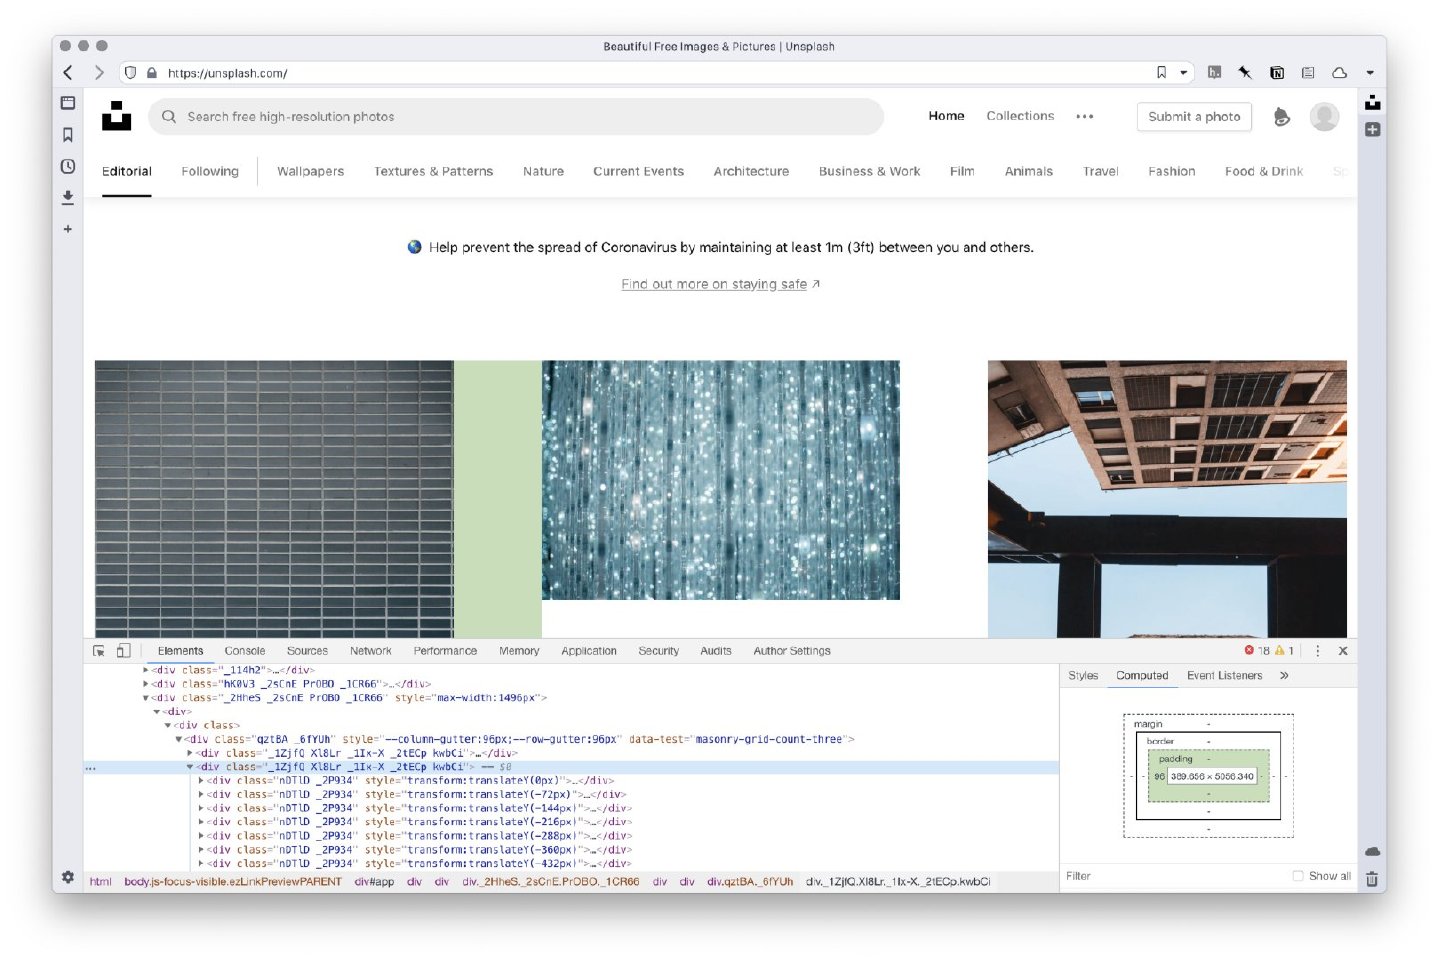This screenshot has width=1437, height=960.
Task: Click the Unsplash logo icon
Action: click(x=117, y=116)
